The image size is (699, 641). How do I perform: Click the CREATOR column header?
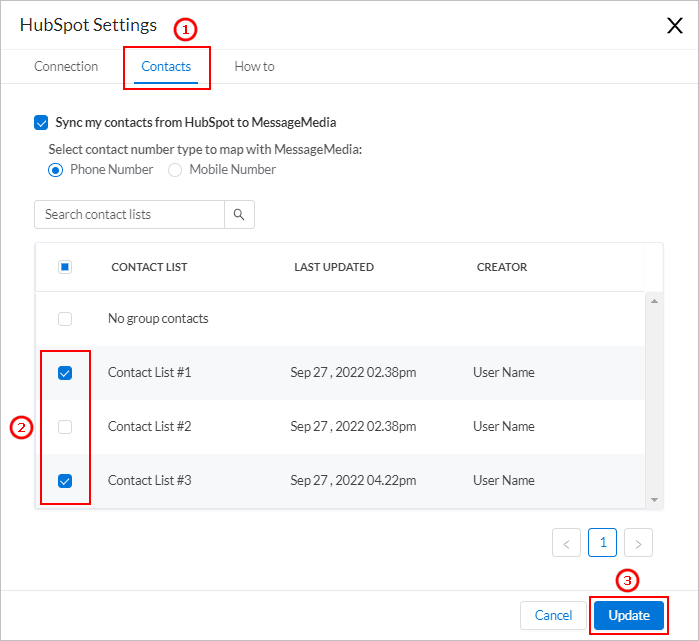[502, 267]
